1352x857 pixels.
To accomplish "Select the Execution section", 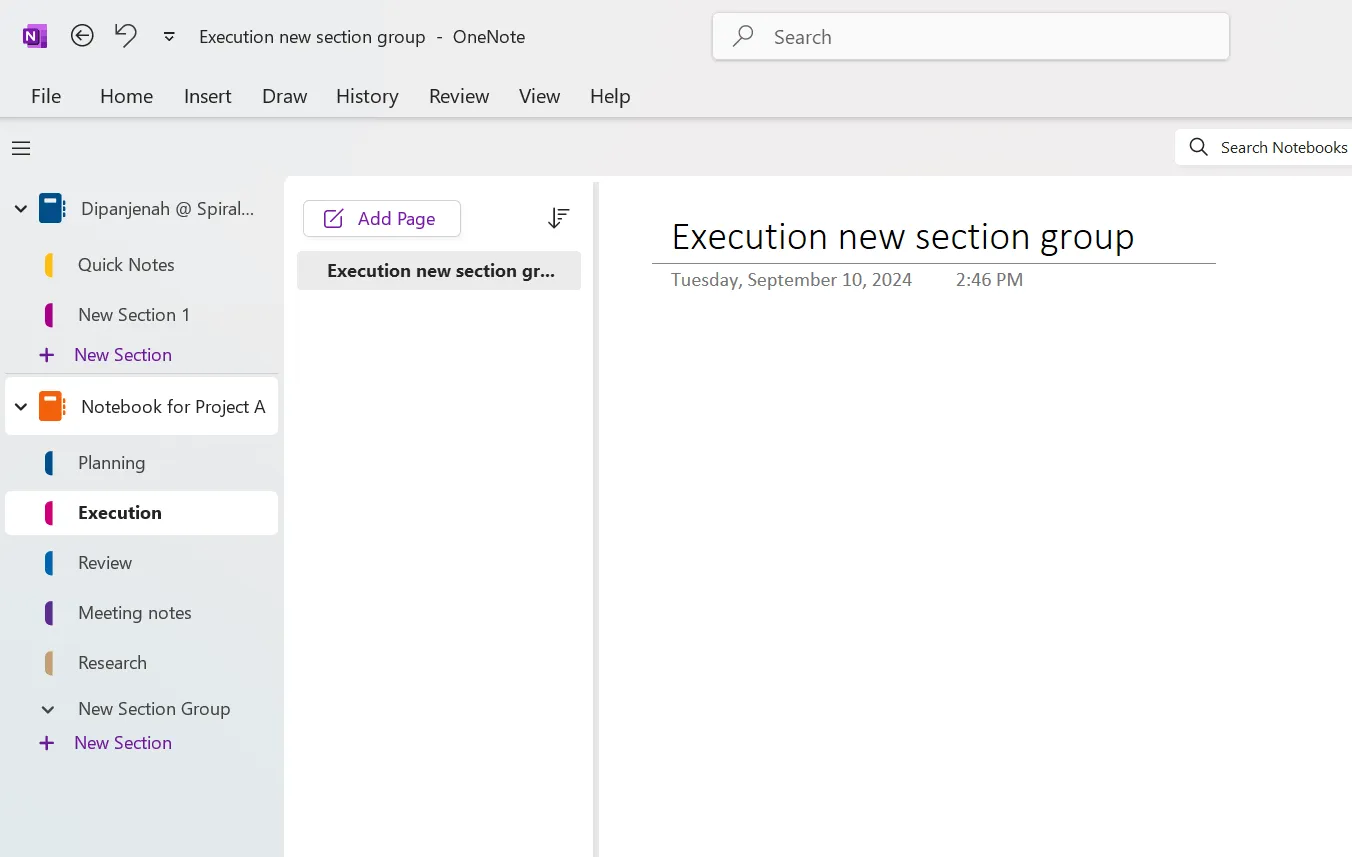I will click(142, 513).
